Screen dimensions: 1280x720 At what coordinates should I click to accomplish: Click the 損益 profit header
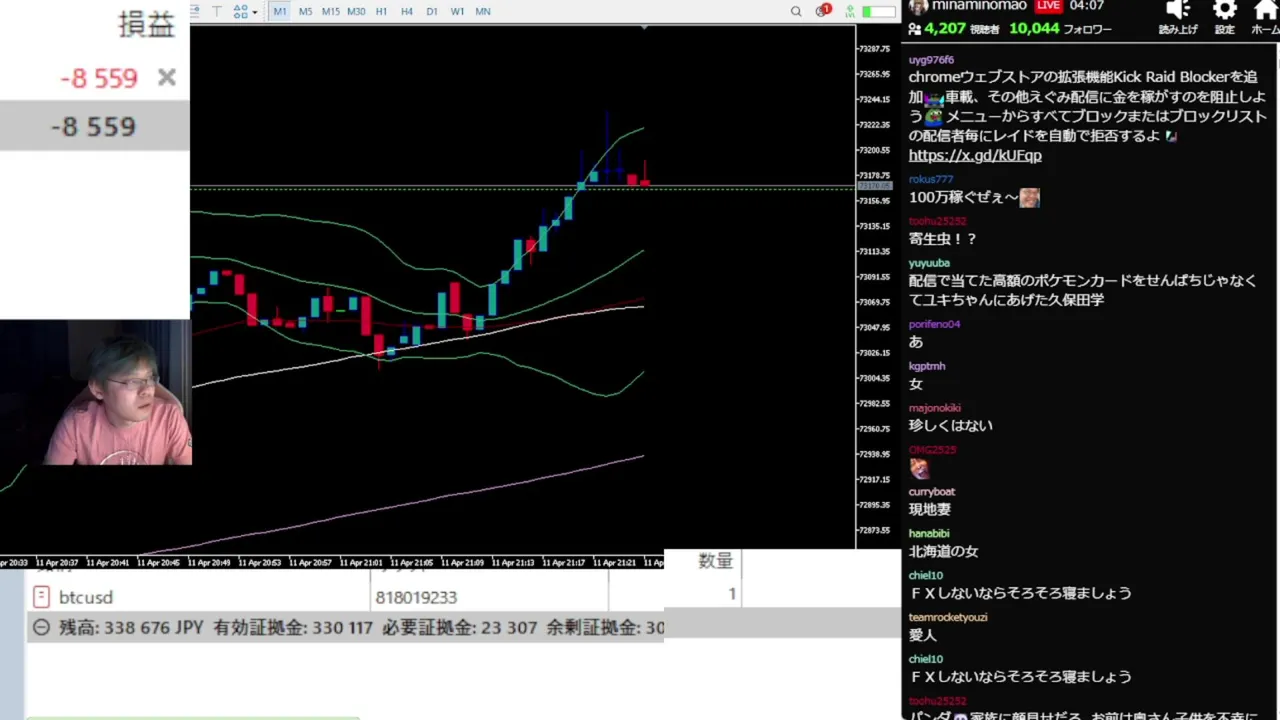point(146,25)
